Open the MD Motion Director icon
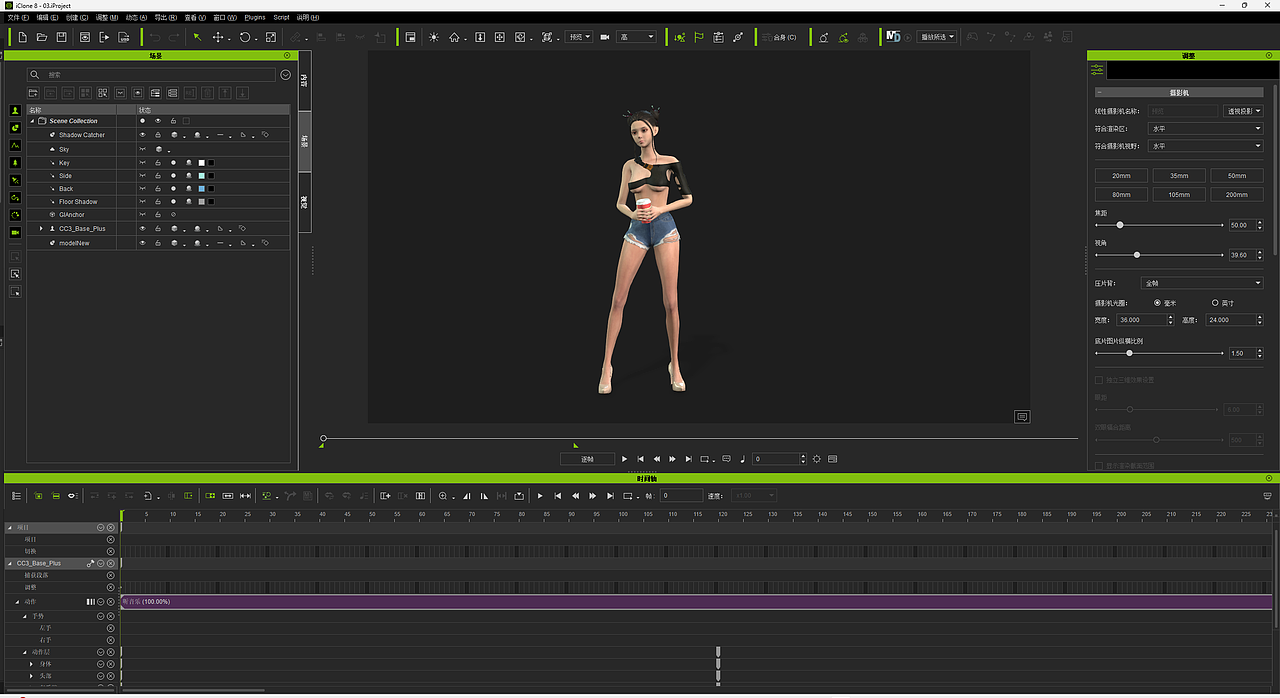 (893, 37)
